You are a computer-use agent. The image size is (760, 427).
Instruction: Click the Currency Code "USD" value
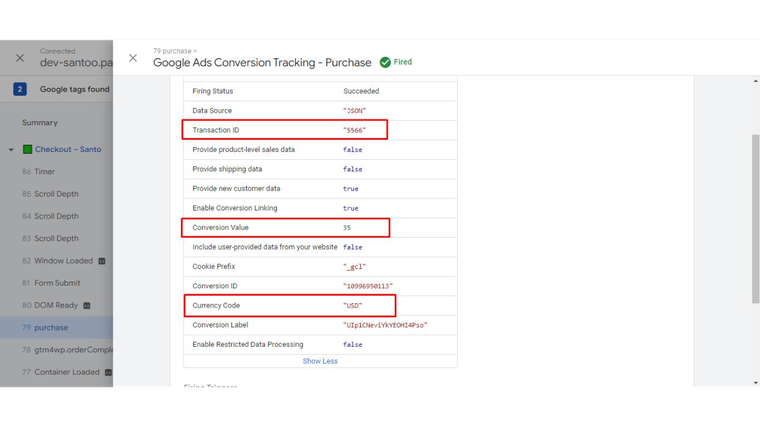(x=352, y=305)
